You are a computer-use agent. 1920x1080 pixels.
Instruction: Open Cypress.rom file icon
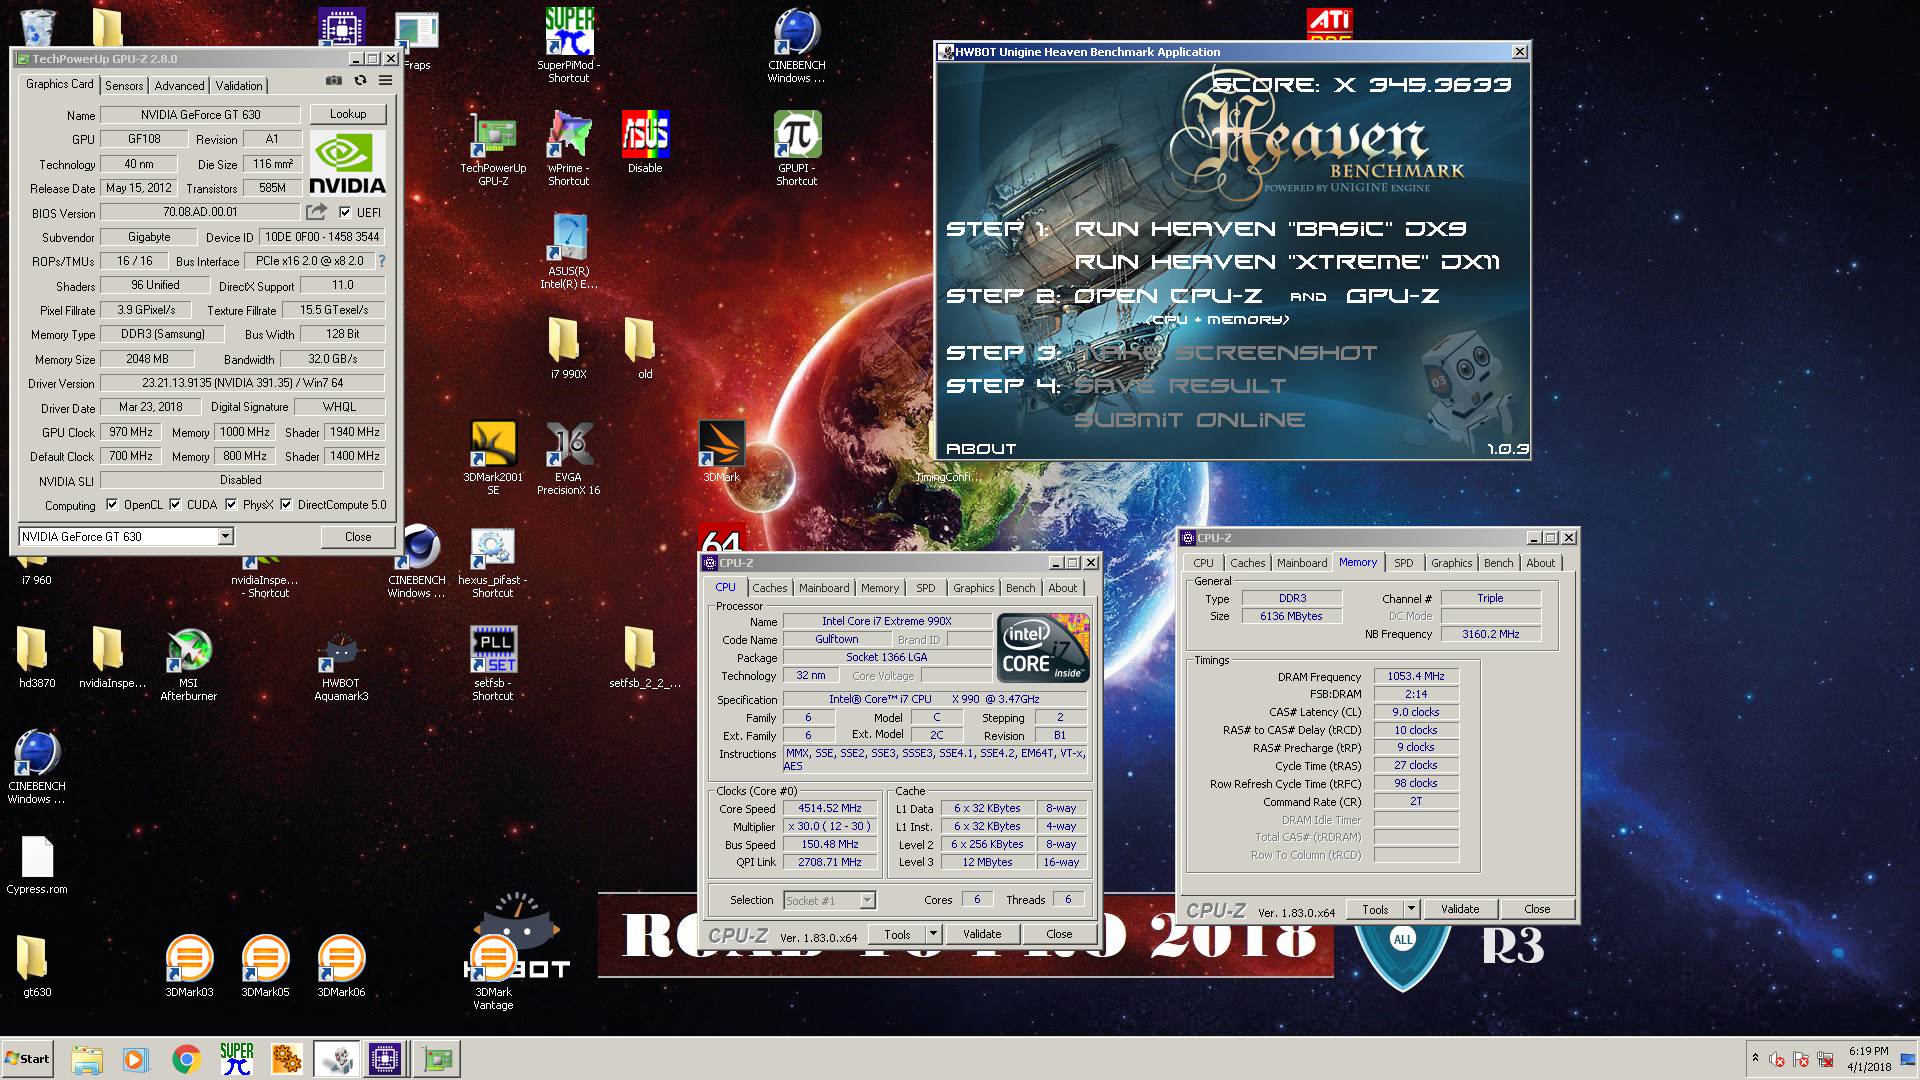click(x=37, y=864)
